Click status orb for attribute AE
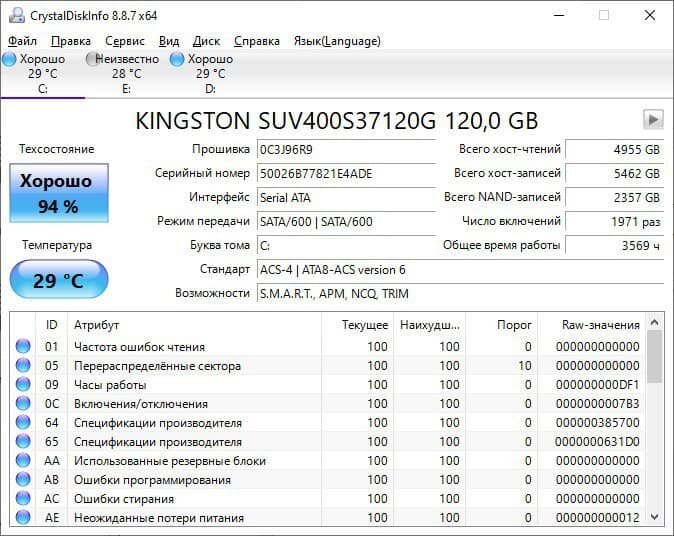This screenshot has height=536, width=674. (x=23, y=517)
